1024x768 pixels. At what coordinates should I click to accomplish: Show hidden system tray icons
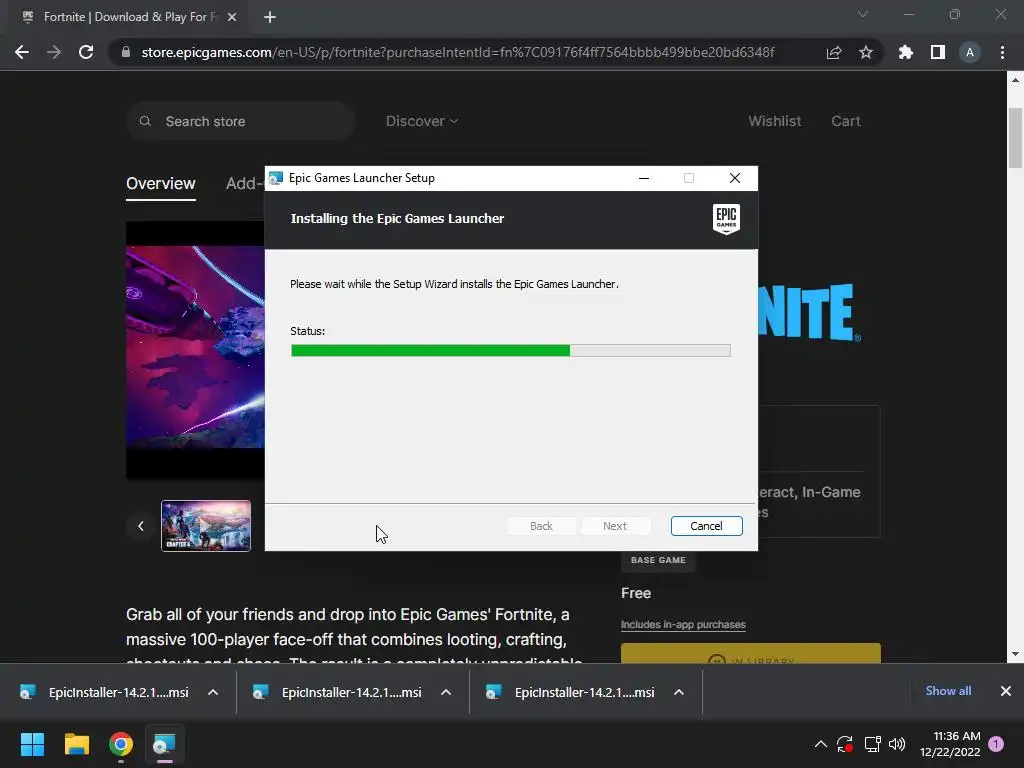[x=821, y=744]
